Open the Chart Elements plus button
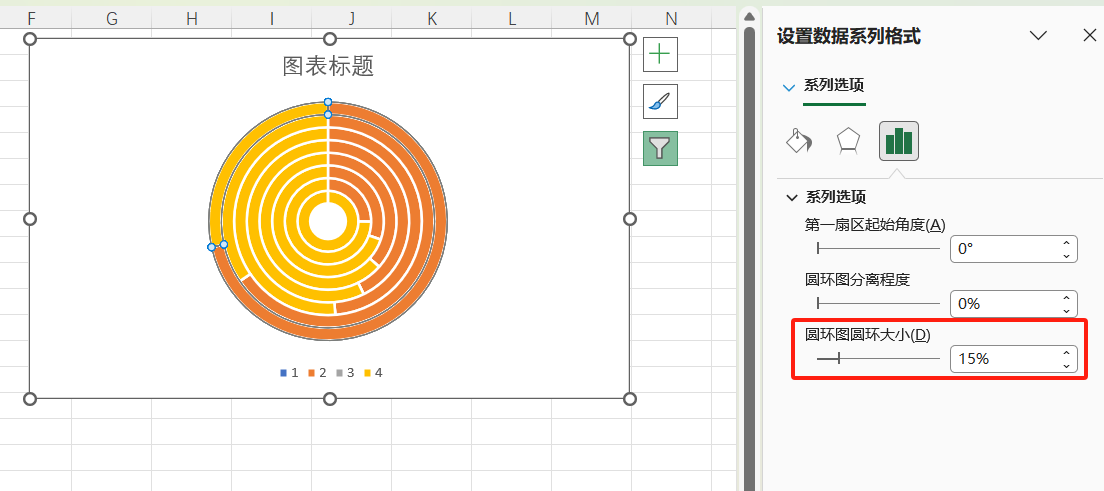This screenshot has height=491, width=1104. pyautogui.click(x=660, y=55)
